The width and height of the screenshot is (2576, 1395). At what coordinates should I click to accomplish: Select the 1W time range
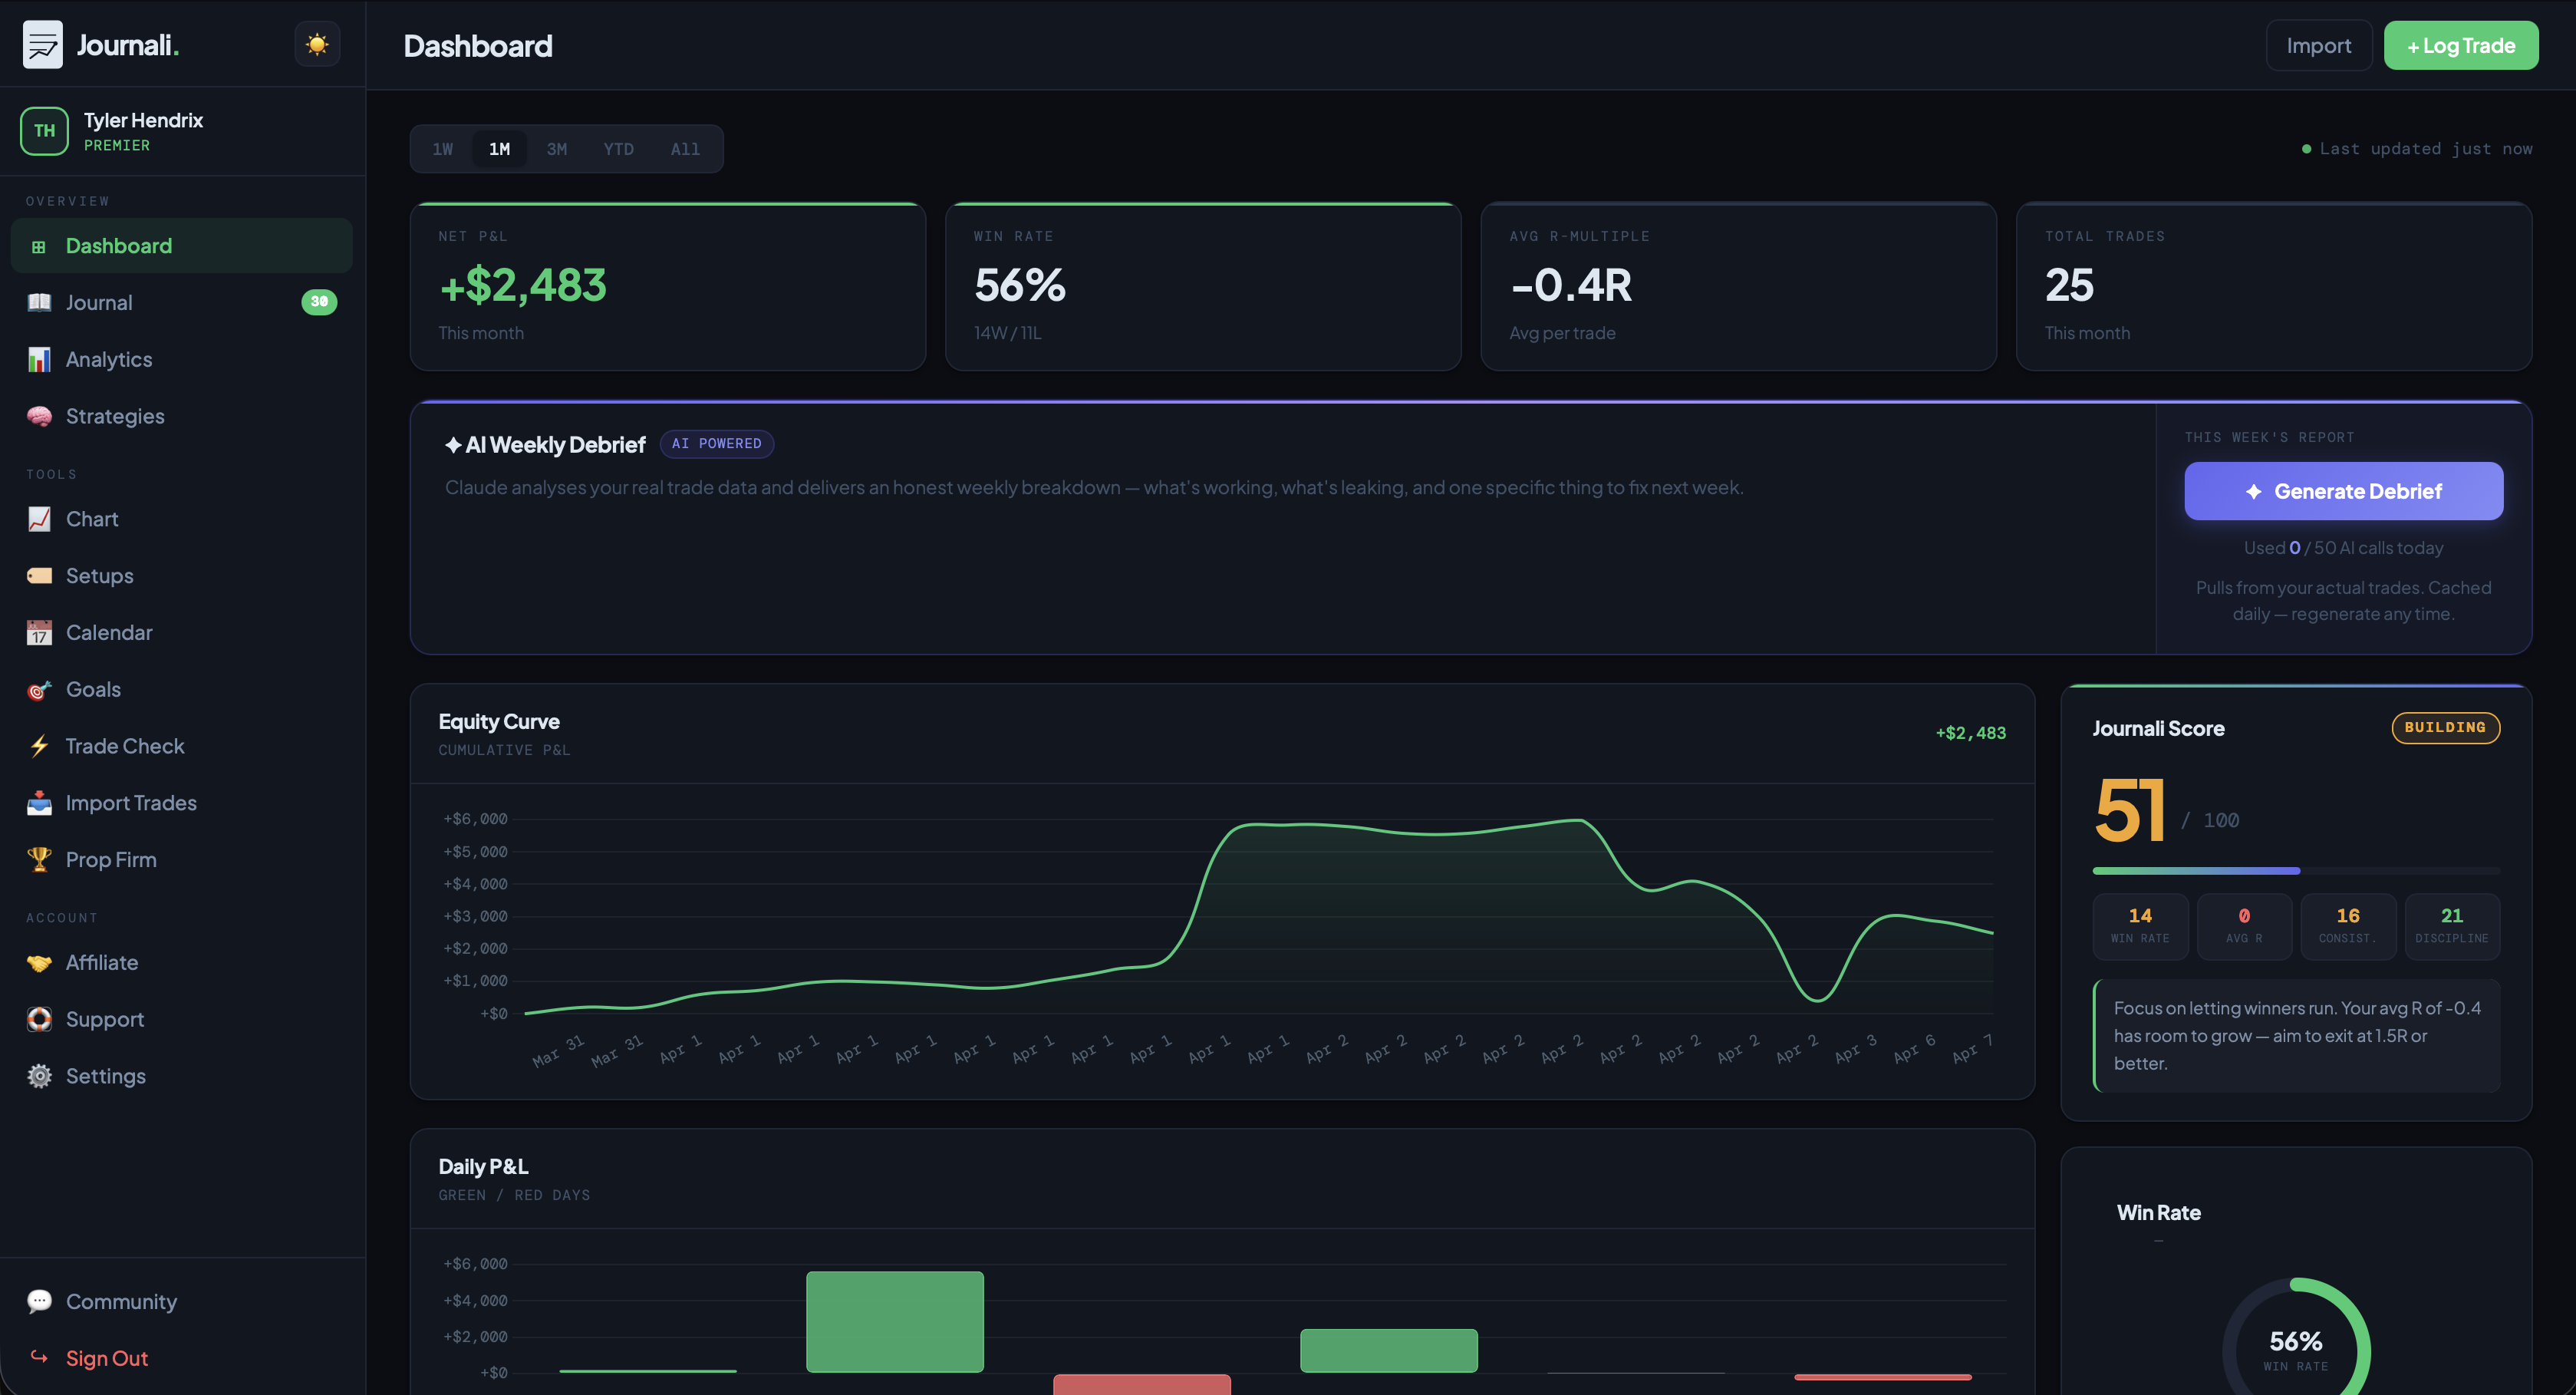click(x=442, y=149)
